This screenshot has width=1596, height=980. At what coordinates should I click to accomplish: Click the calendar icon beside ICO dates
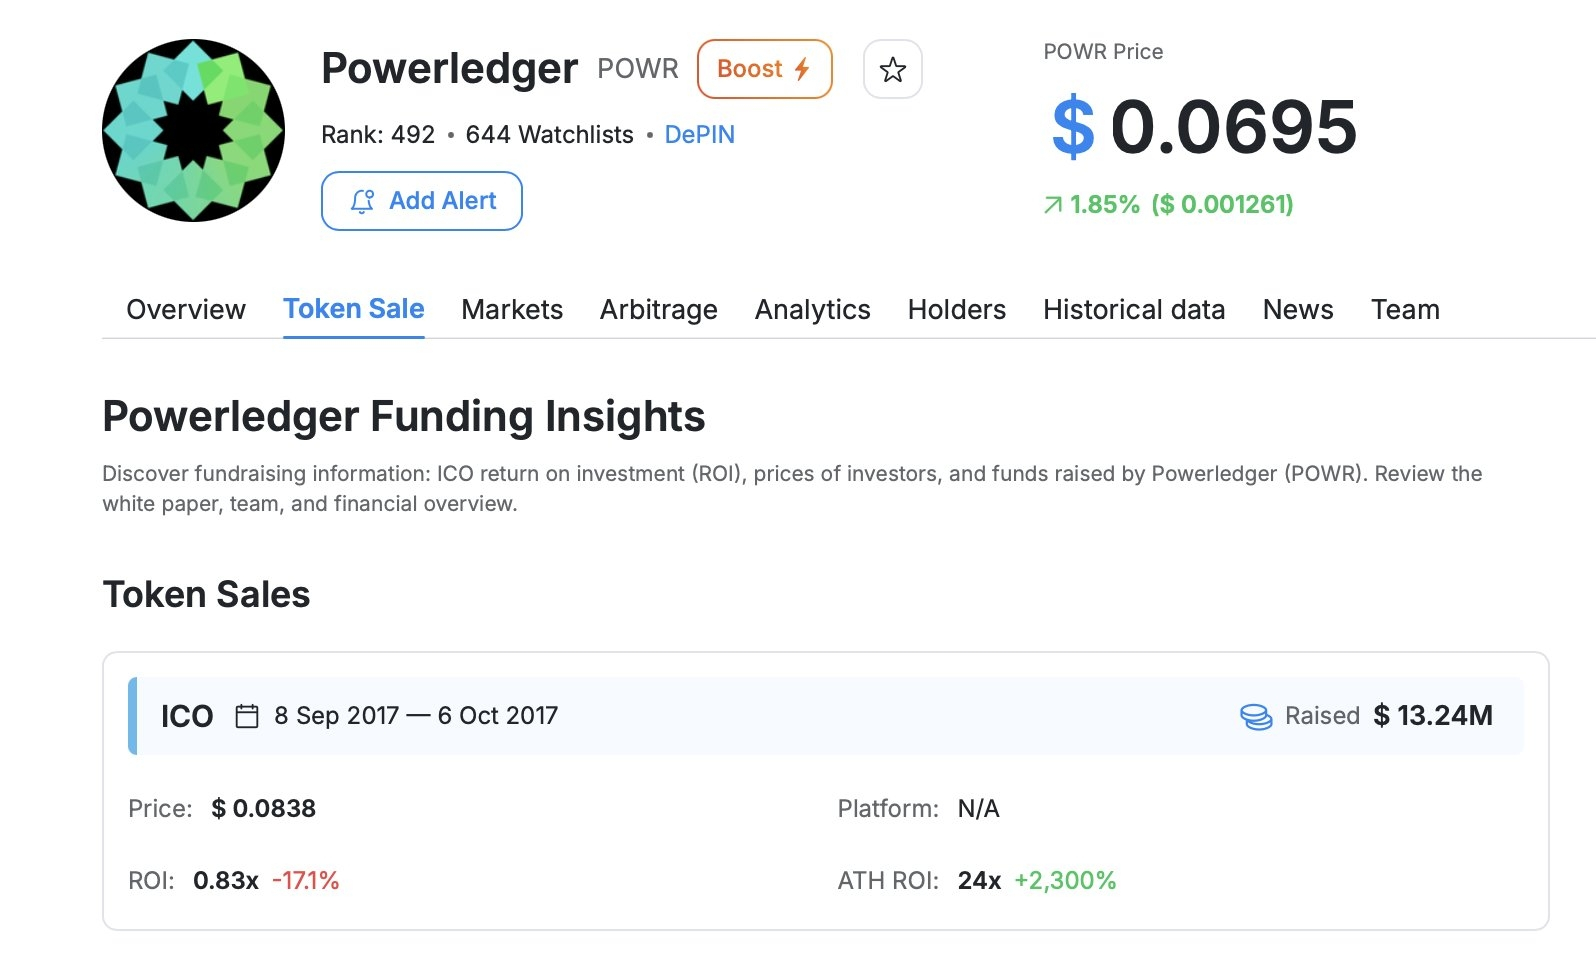coord(247,716)
